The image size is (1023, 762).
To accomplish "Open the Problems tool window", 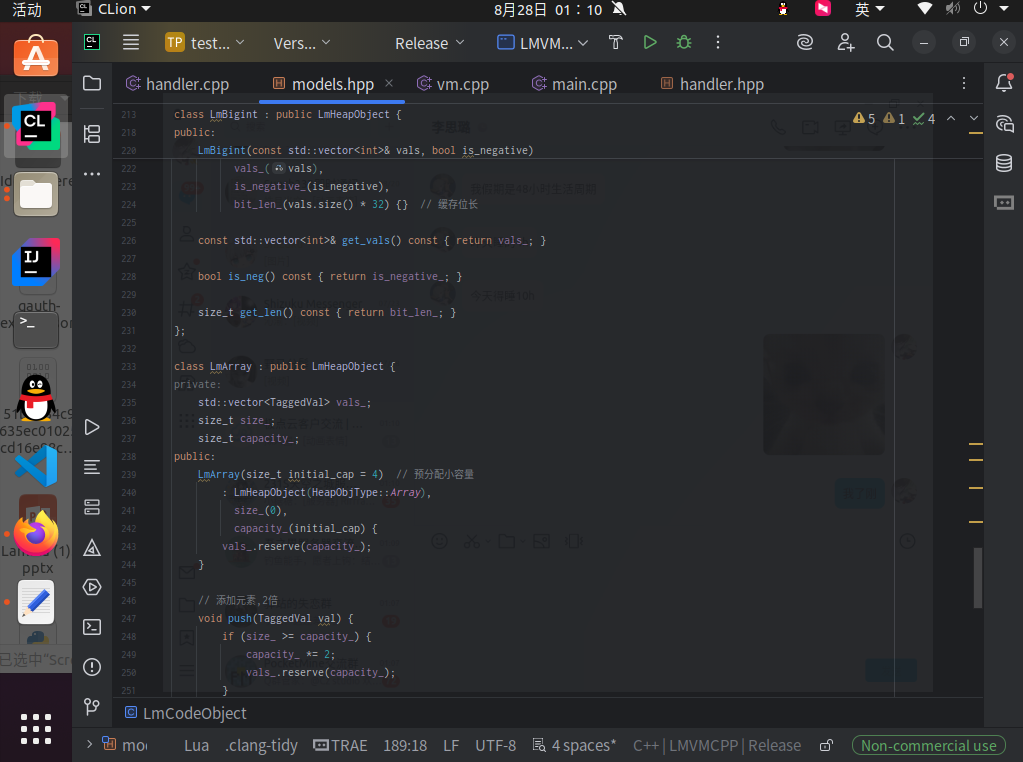I will click(92, 667).
